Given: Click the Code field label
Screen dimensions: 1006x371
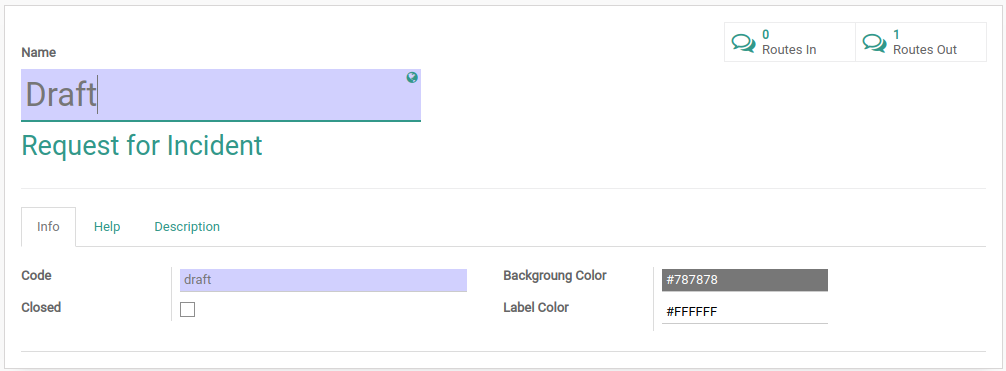Looking at the screenshot, I should click(x=37, y=275).
